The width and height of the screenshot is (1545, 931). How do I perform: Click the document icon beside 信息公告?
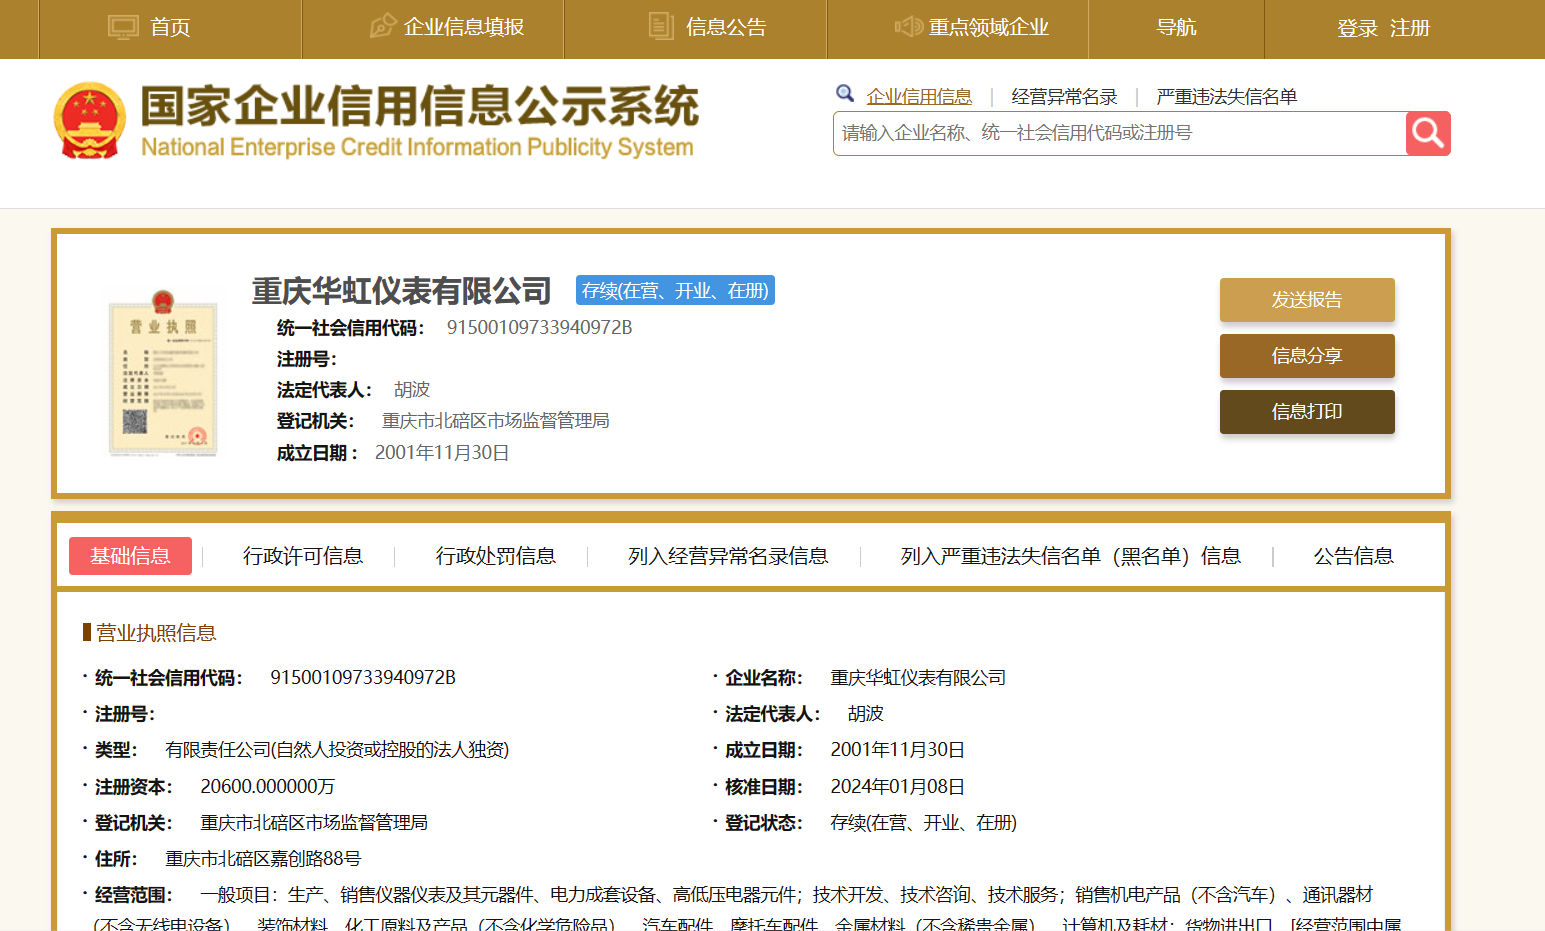[x=661, y=26]
